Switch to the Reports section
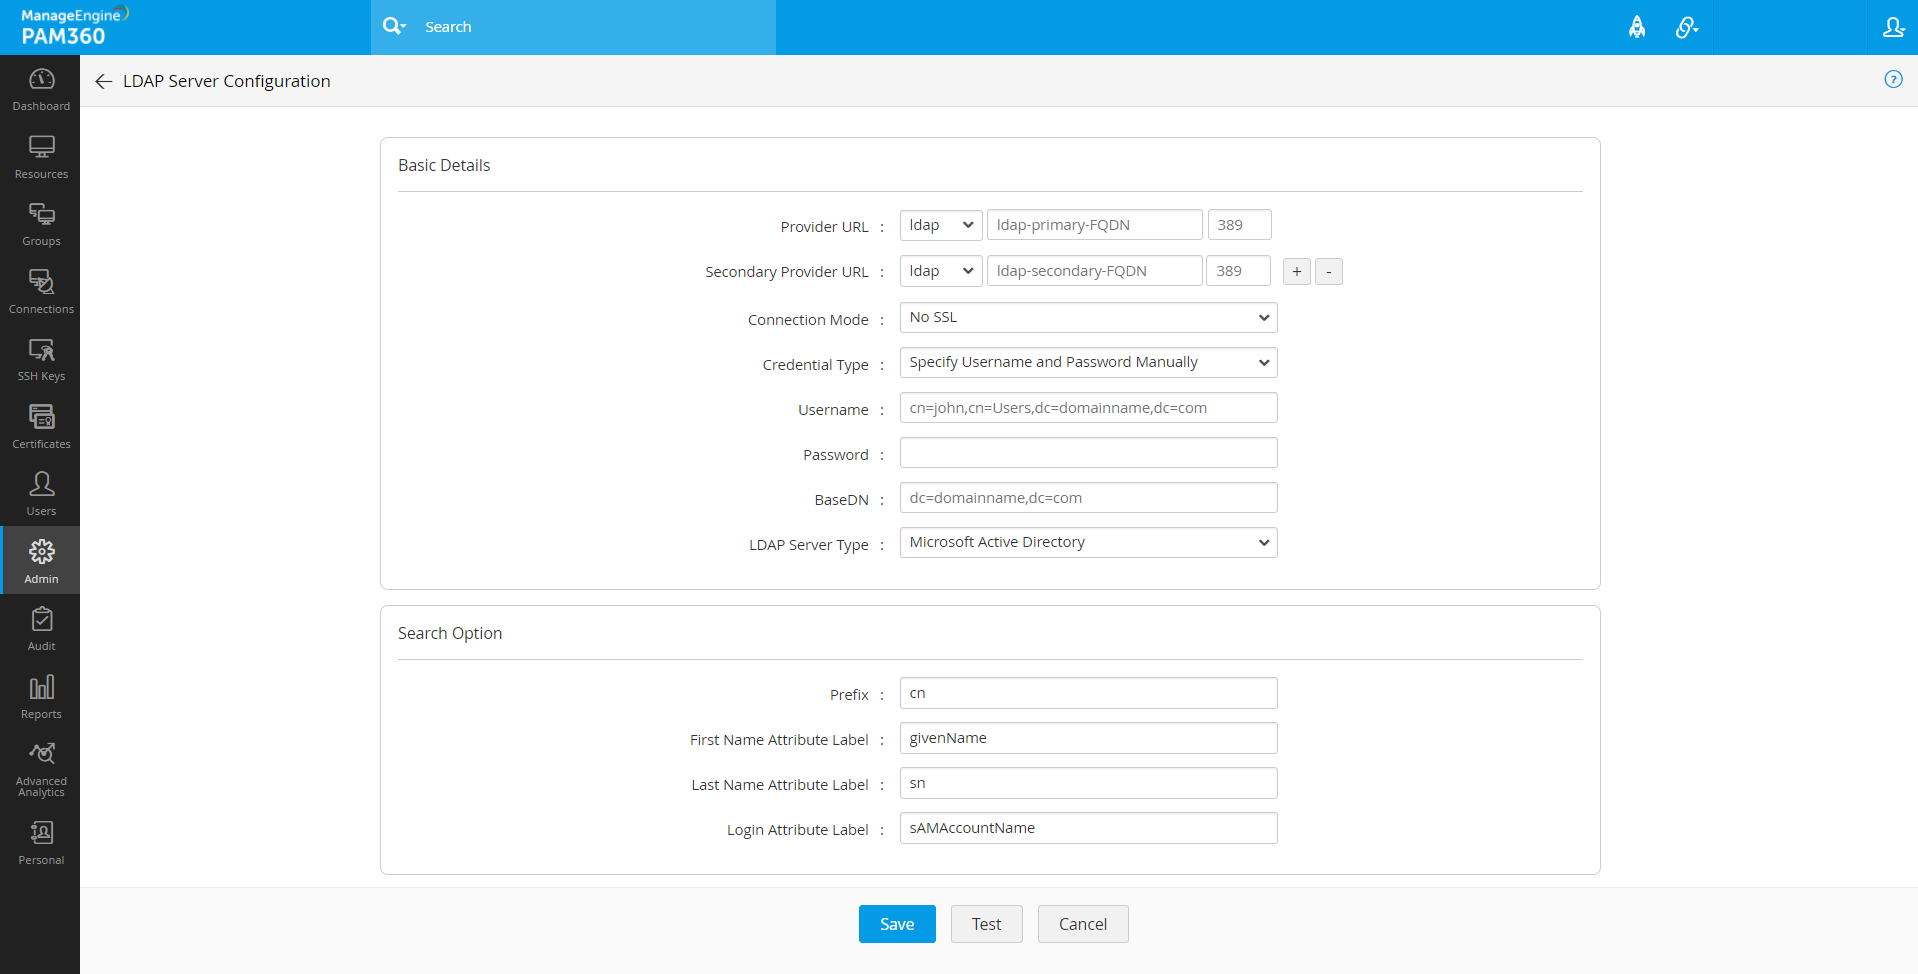The width and height of the screenshot is (1918, 974). (x=41, y=697)
